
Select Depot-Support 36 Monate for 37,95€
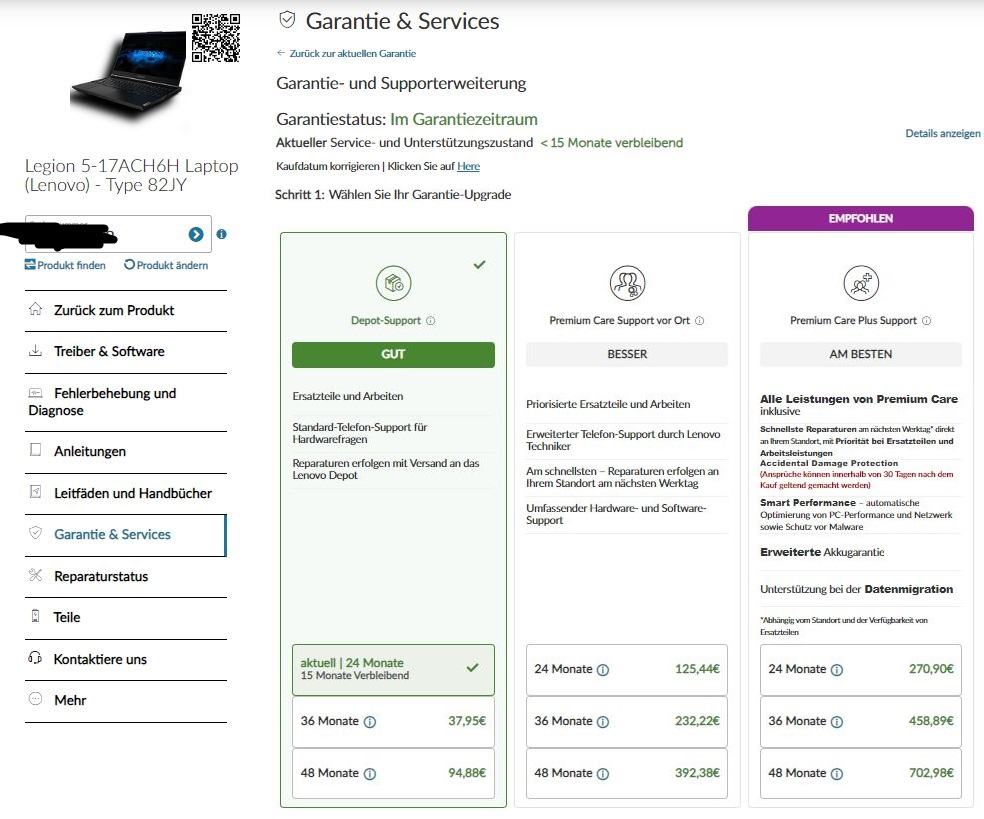pos(393,721)
